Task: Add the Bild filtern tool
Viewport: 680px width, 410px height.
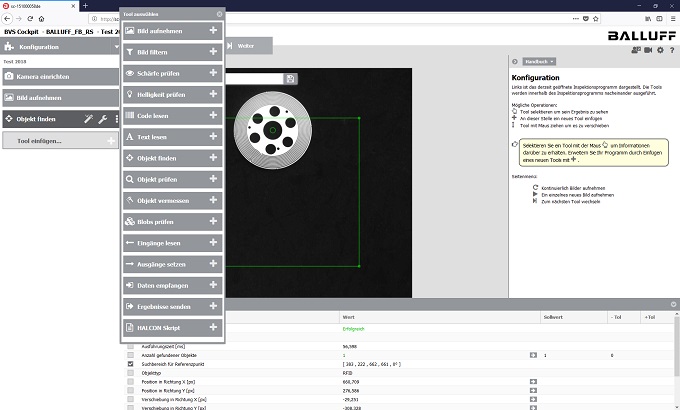Action: (x=213, y=52)
